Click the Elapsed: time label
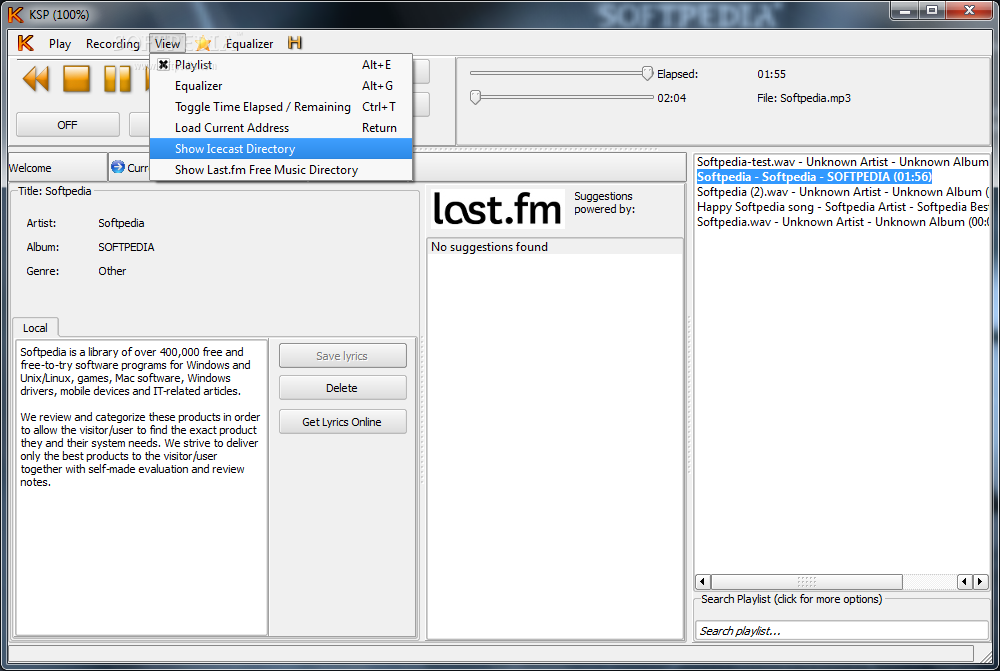 coord(677,74)
